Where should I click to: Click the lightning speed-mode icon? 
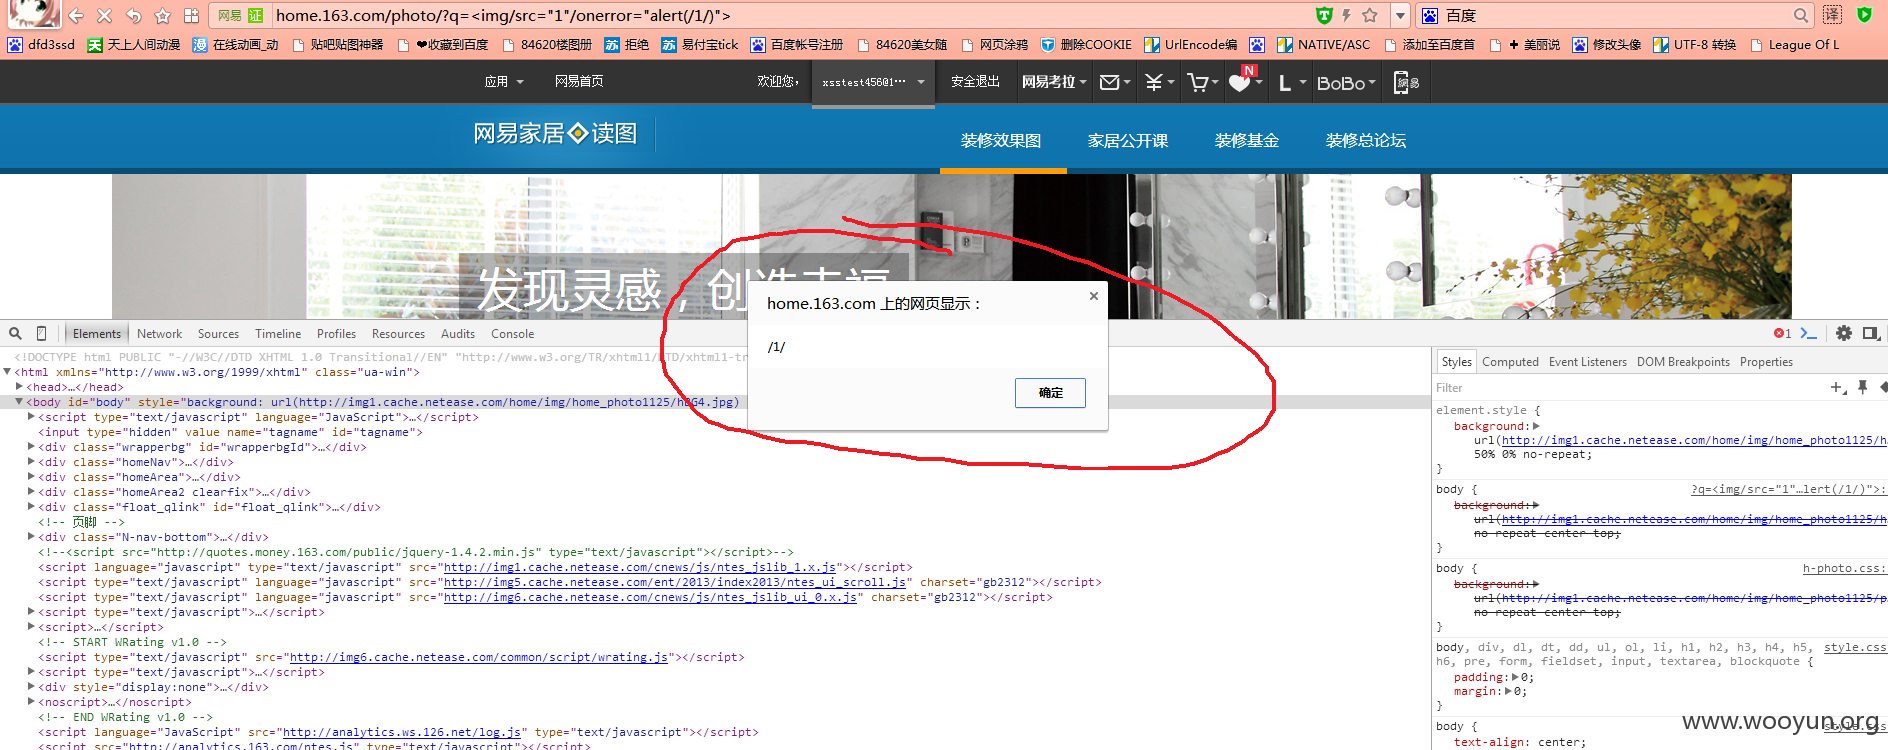tap(1346, 15)
